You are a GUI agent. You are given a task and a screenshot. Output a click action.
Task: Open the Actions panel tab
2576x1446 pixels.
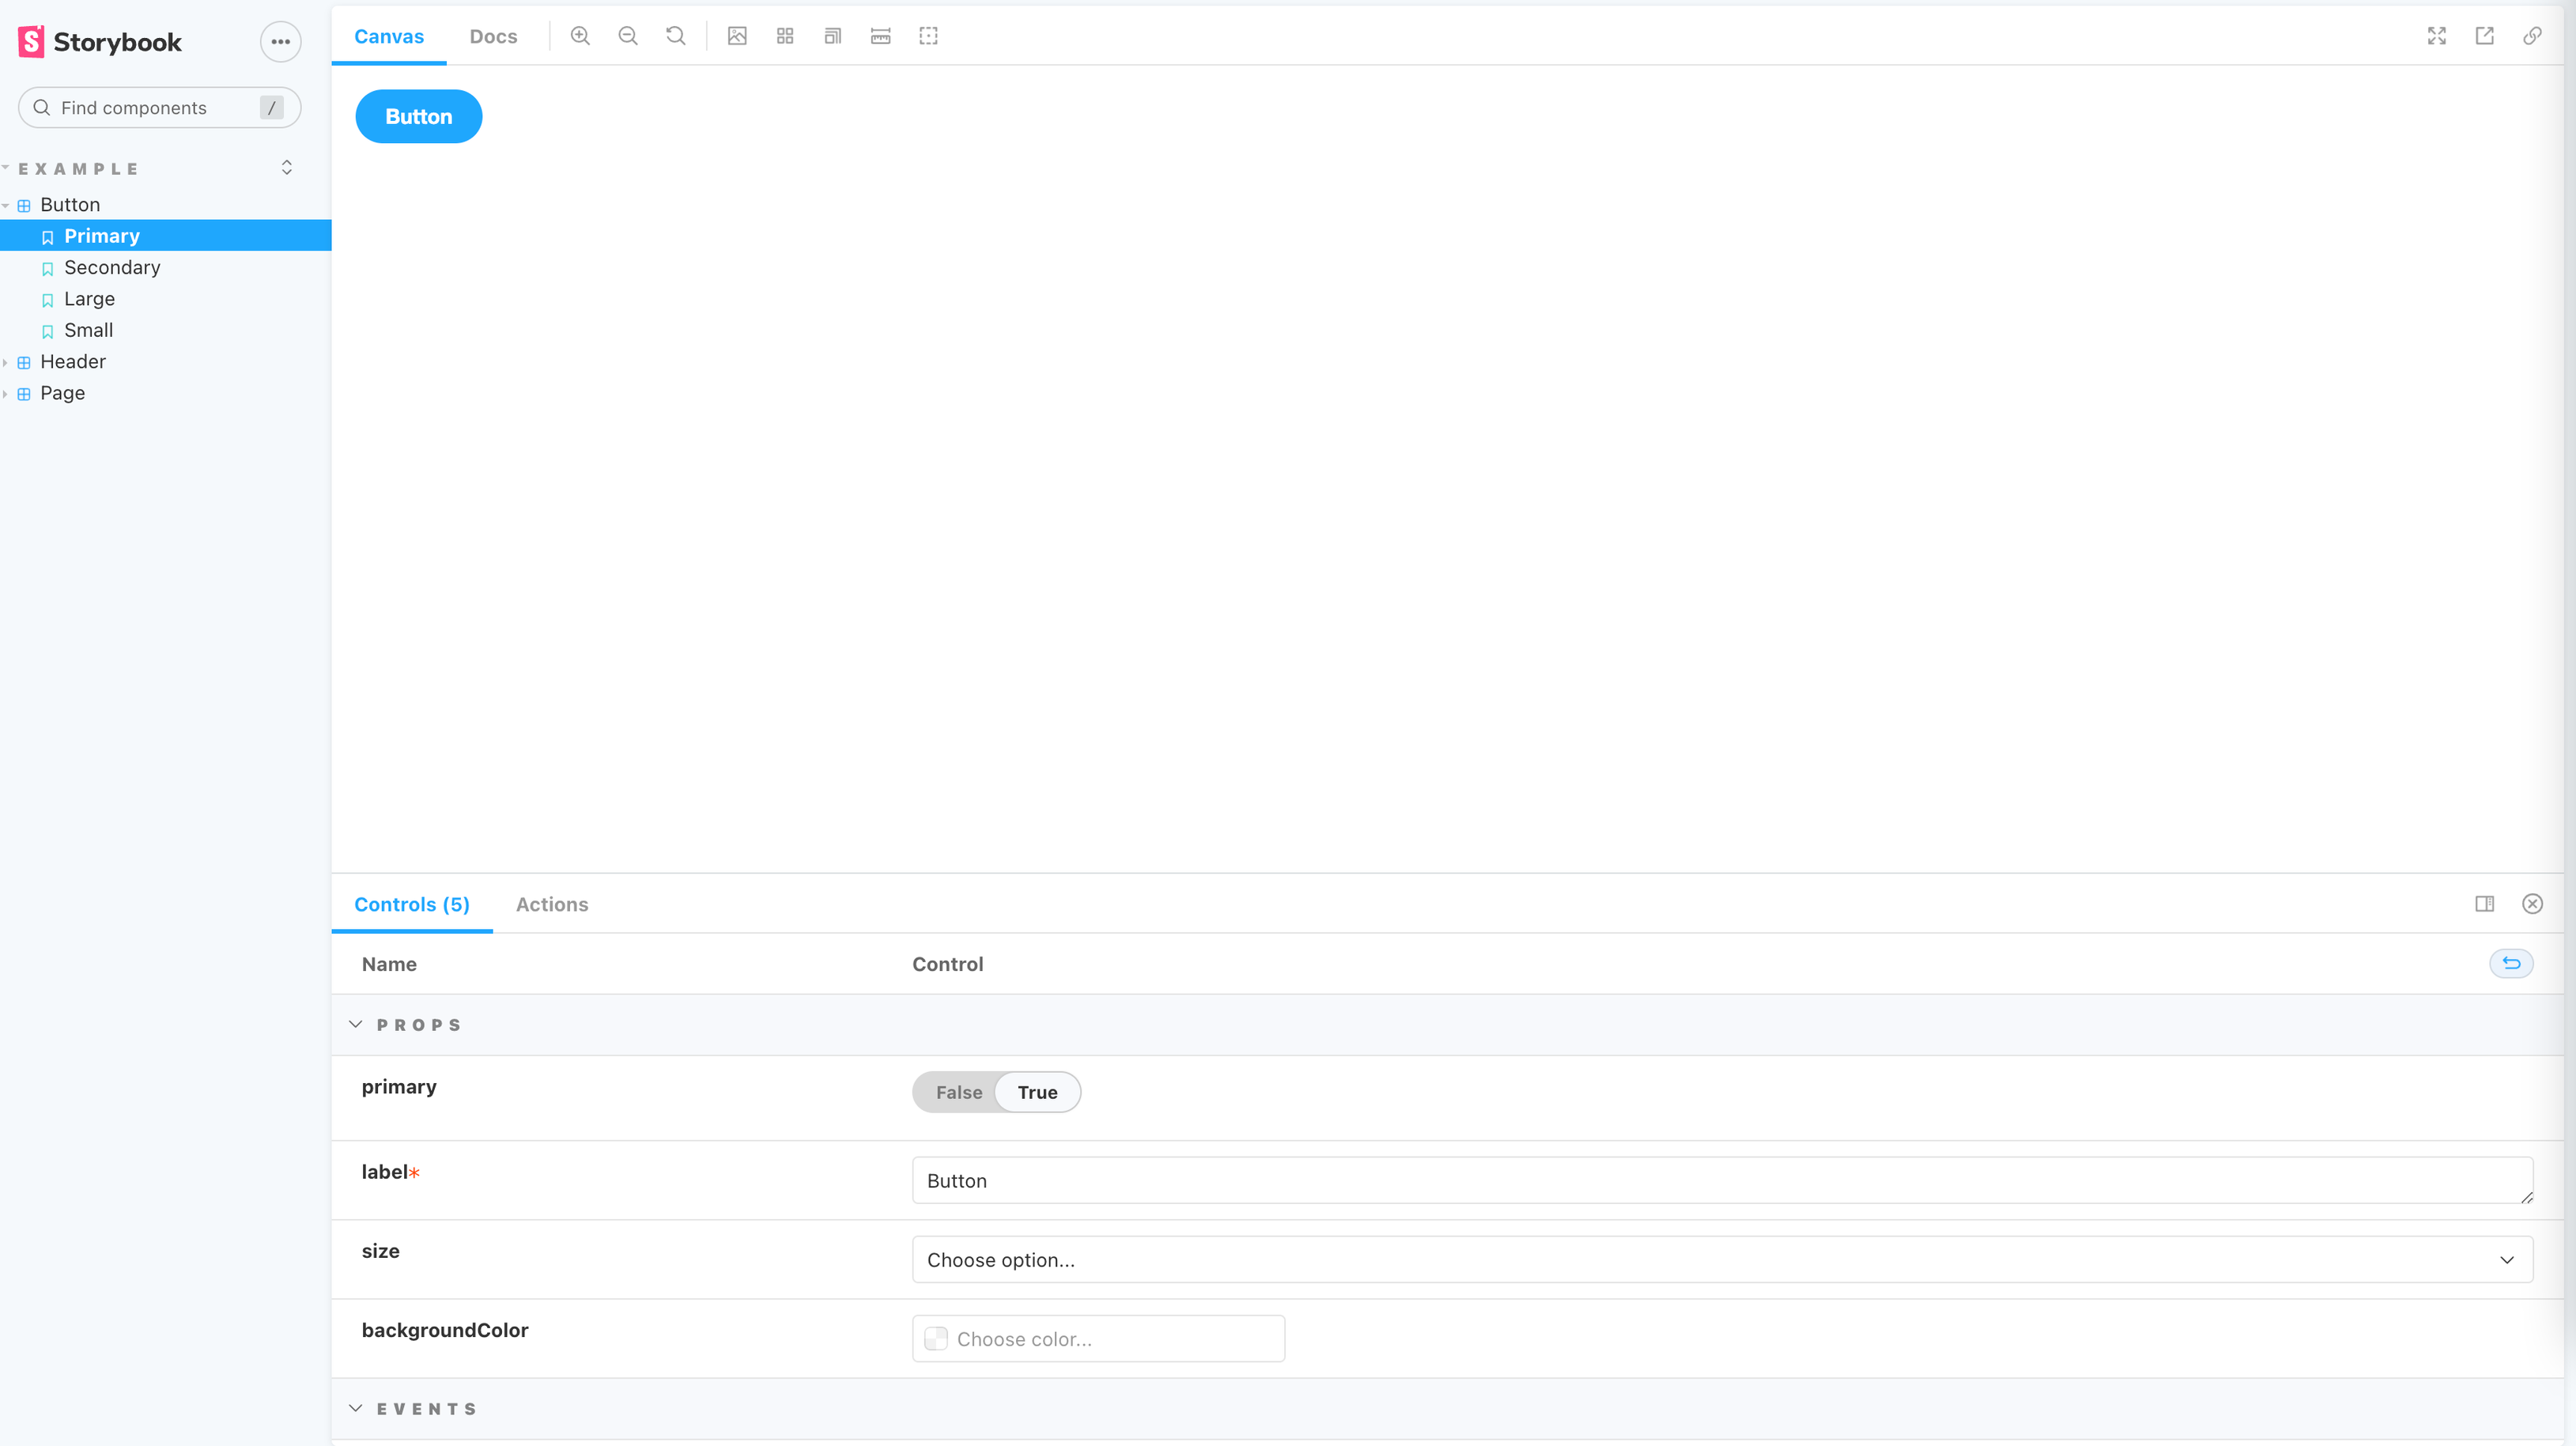click(x=551, y=904)
